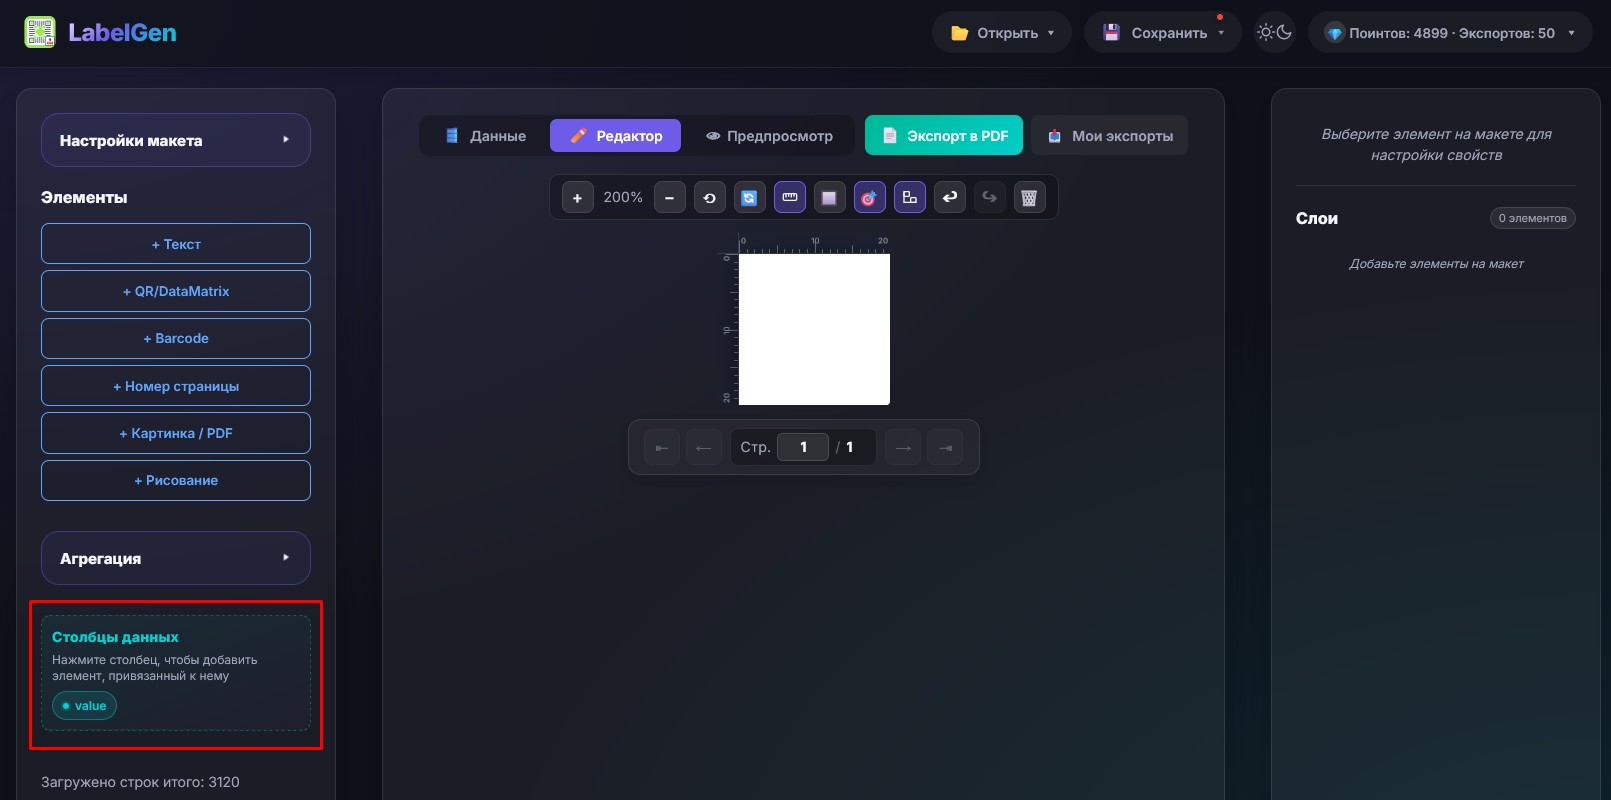This screenshot has width=1611, height=800.
Task: Redo the last undone action
Action: coord(989,198)
